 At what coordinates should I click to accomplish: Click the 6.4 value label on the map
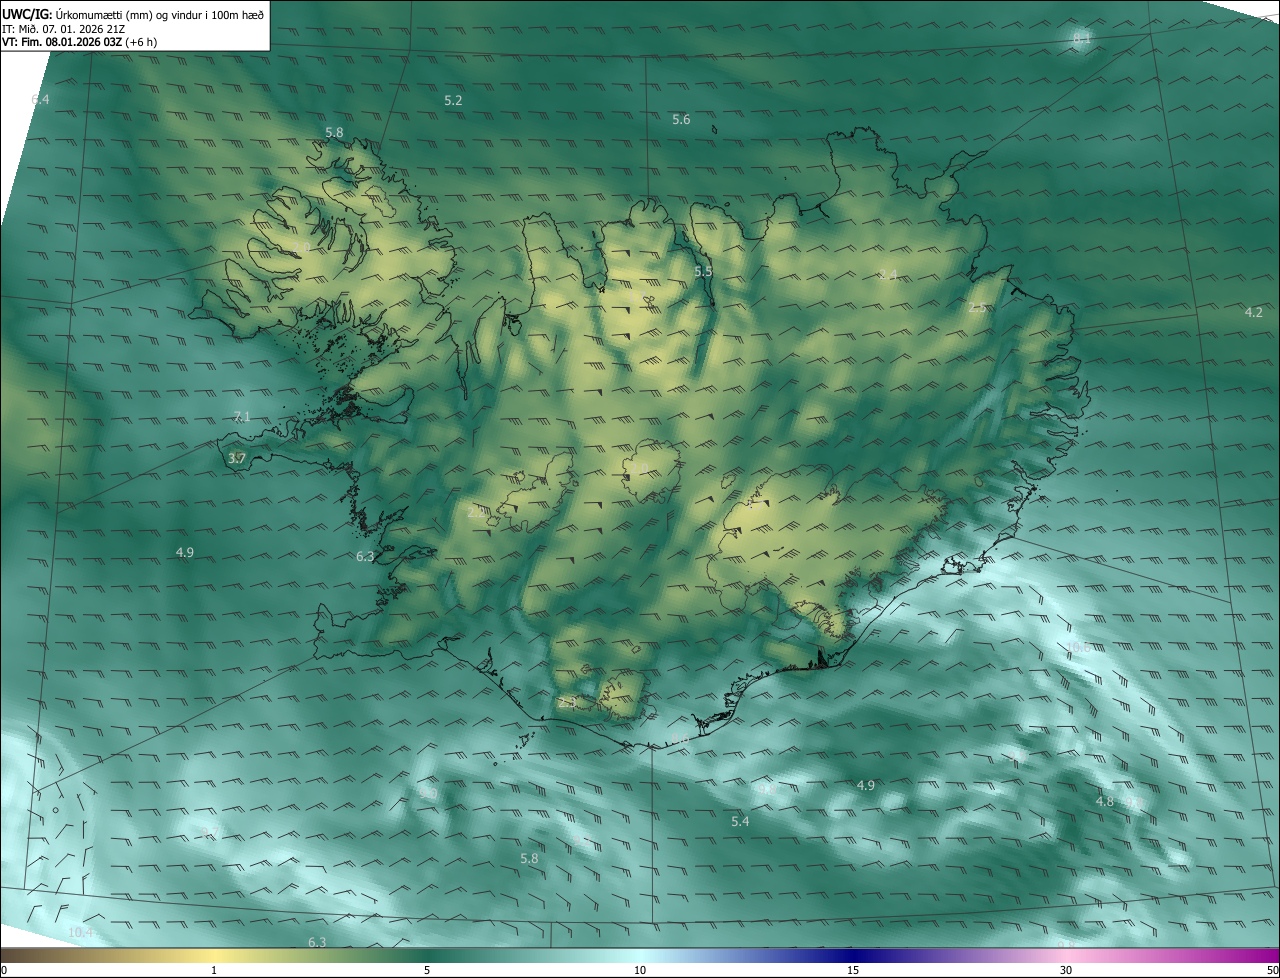pyautogui.click(x=41, y=99)
